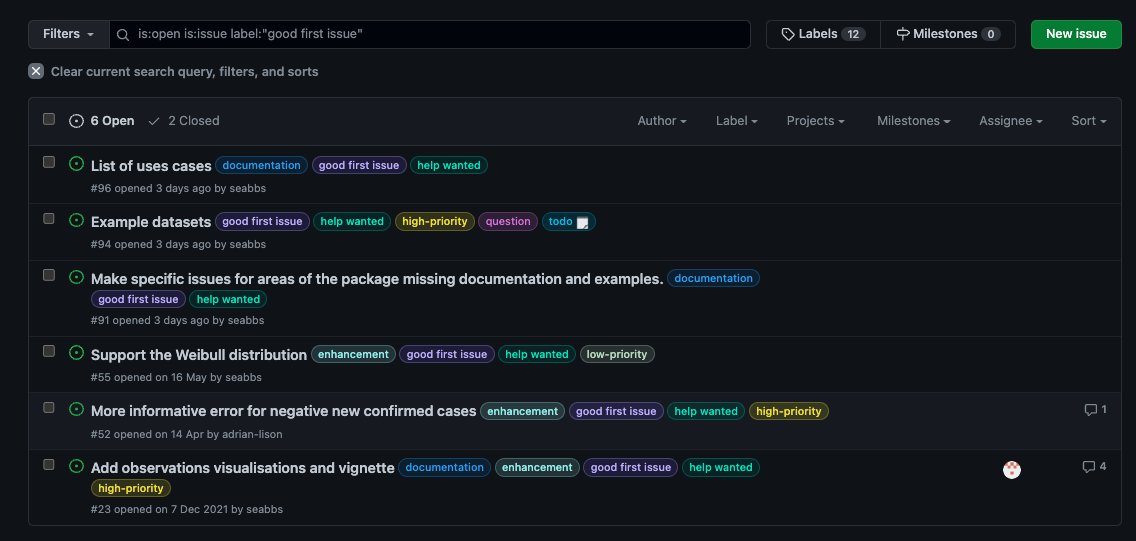Select checkbox for observations visualisations issue
This screenshot has height=541, width=1136.
[x=49, y=464]
